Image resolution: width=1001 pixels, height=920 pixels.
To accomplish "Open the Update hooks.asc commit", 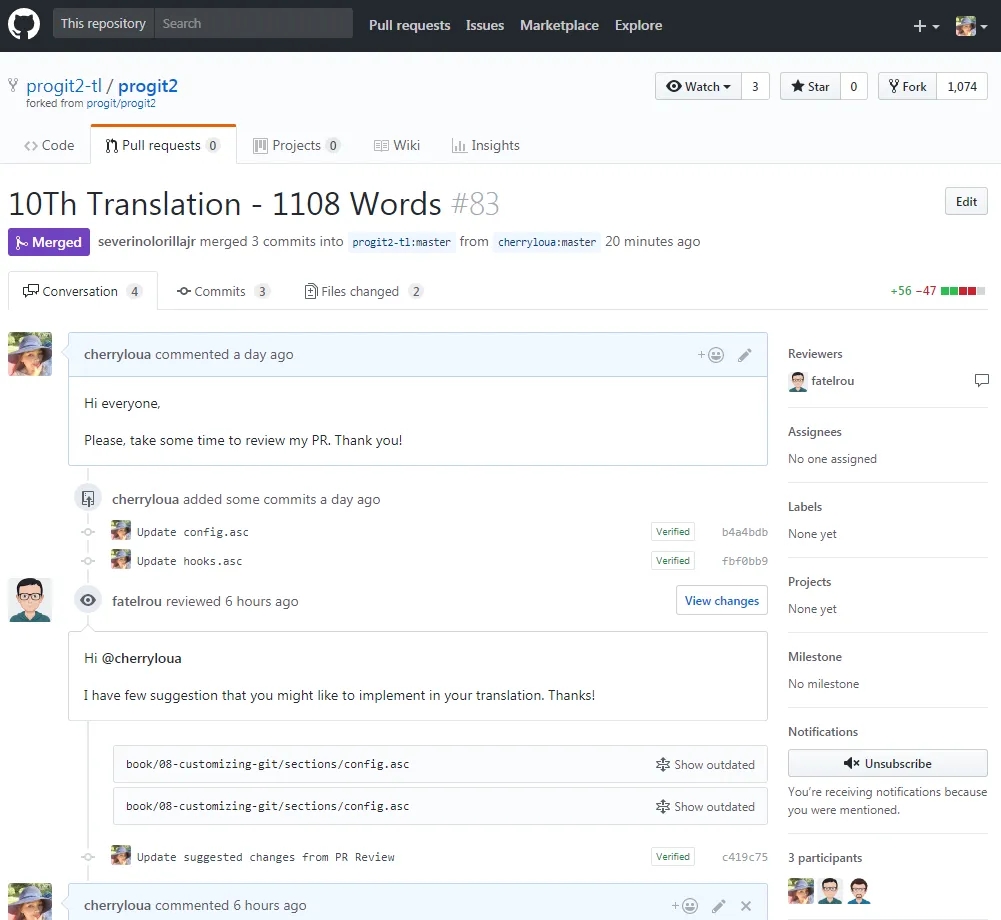I will [x=189, y=561].
